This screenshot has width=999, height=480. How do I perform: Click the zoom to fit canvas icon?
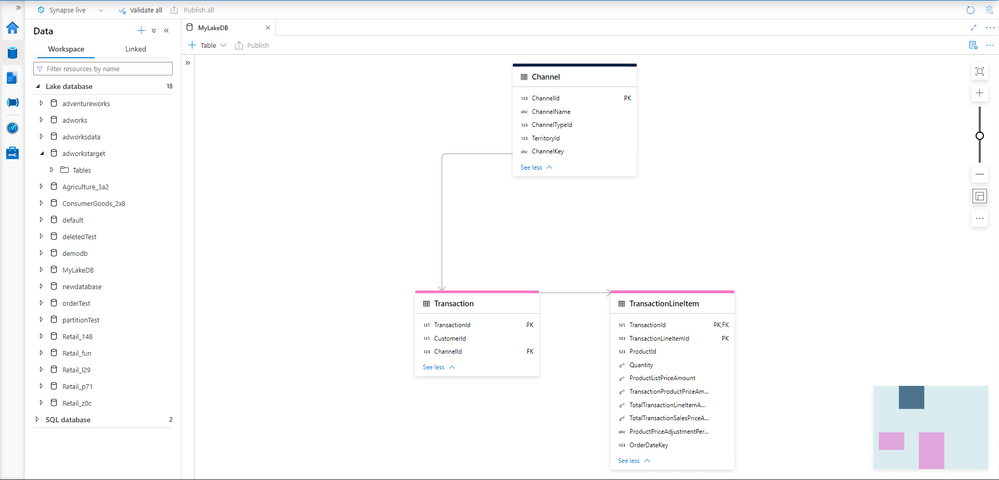pos(980,71)
